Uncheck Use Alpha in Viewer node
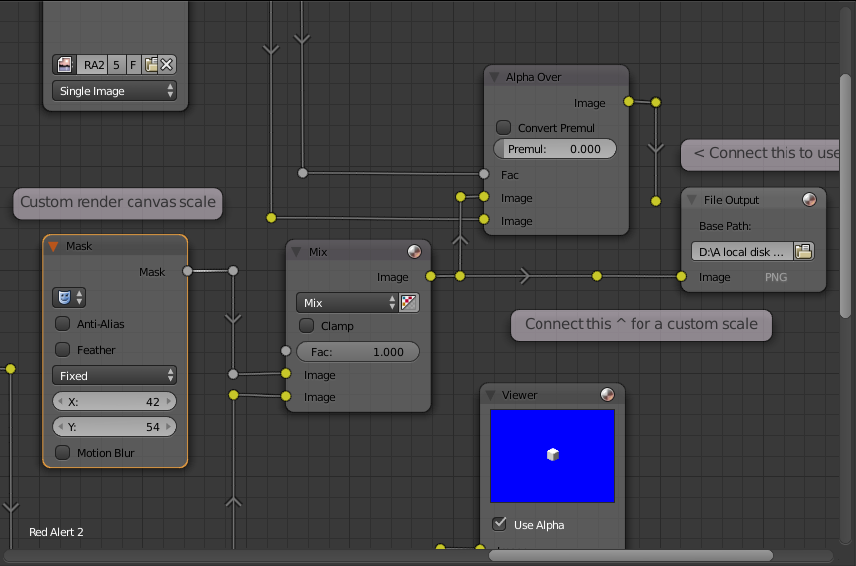 click(500, 524)
